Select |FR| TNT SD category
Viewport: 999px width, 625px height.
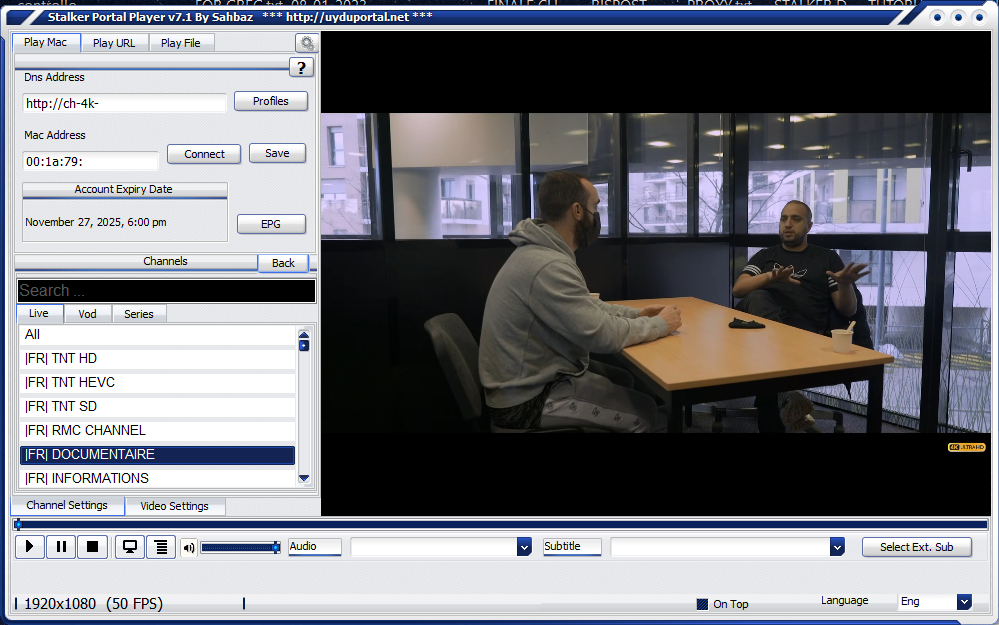click(157, 406)
